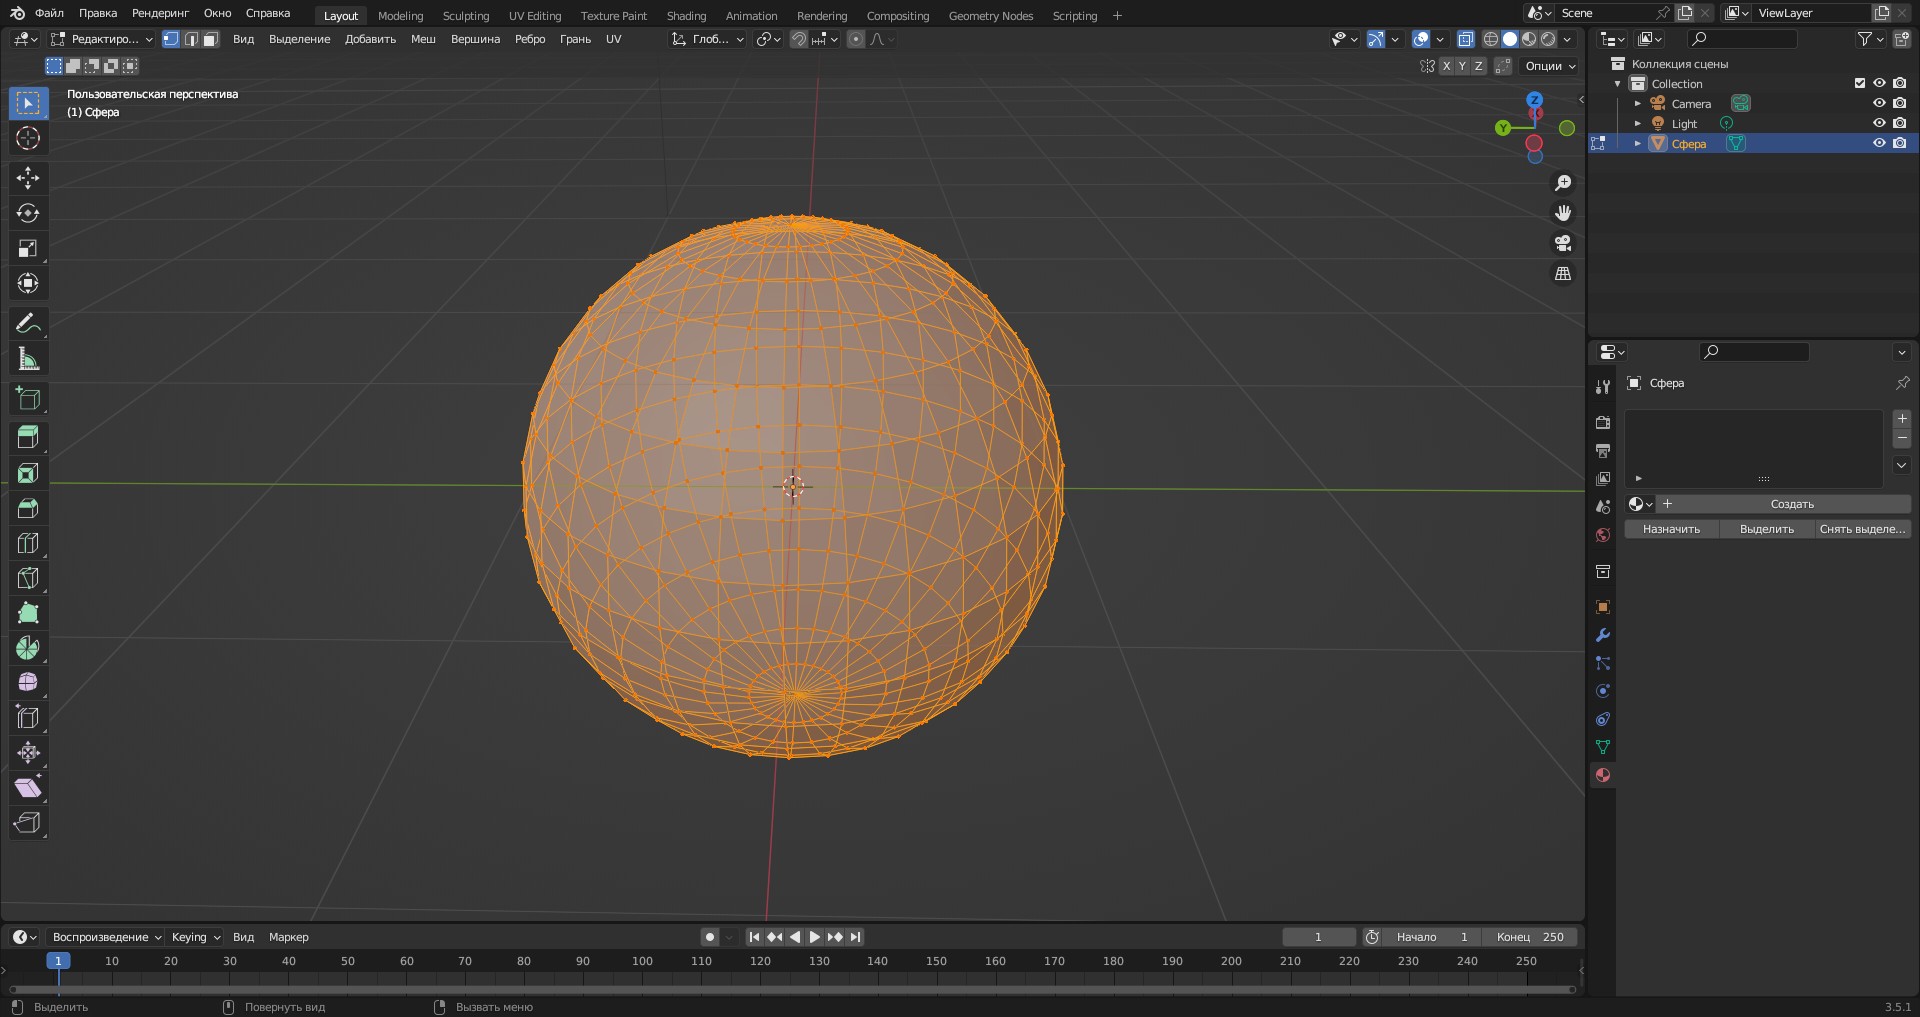Select the Move tool in toolbar
Screen dimensions: 1920x1017
[28, 178]
